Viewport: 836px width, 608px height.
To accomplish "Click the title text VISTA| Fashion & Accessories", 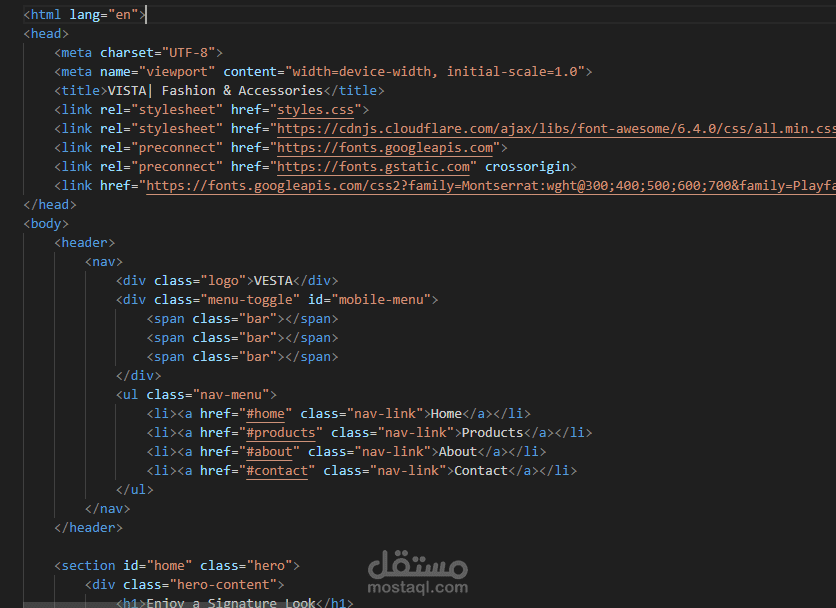I will [215, 91].
